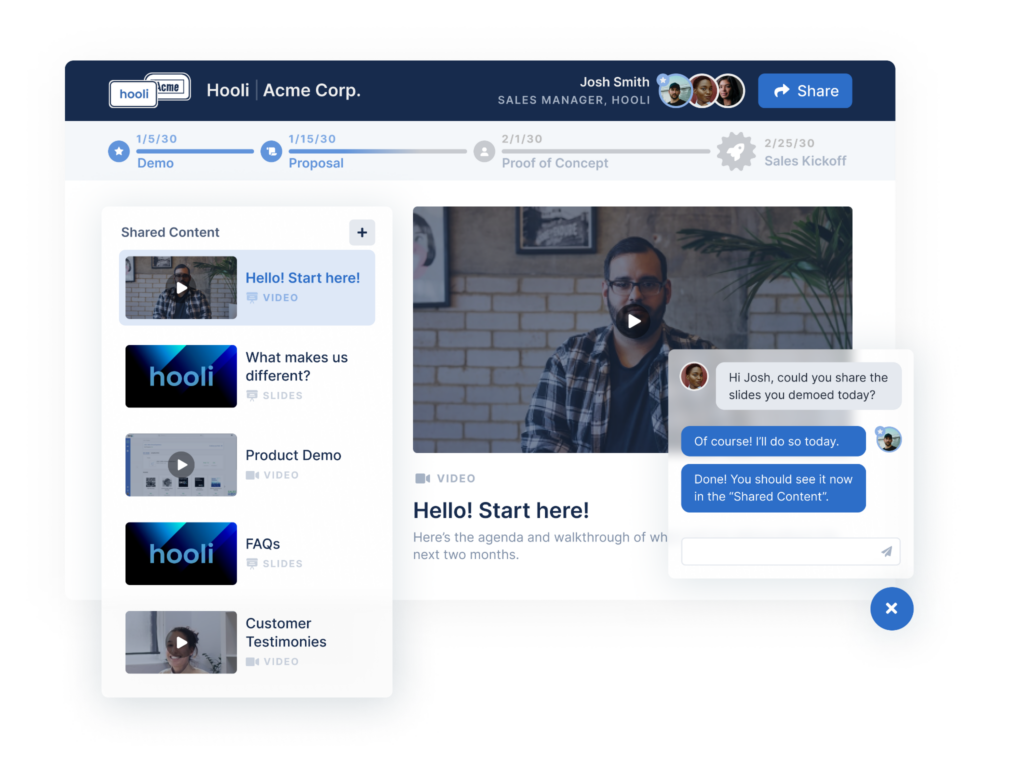Click Josh Smith's avatar group

(x=701, y=90)
